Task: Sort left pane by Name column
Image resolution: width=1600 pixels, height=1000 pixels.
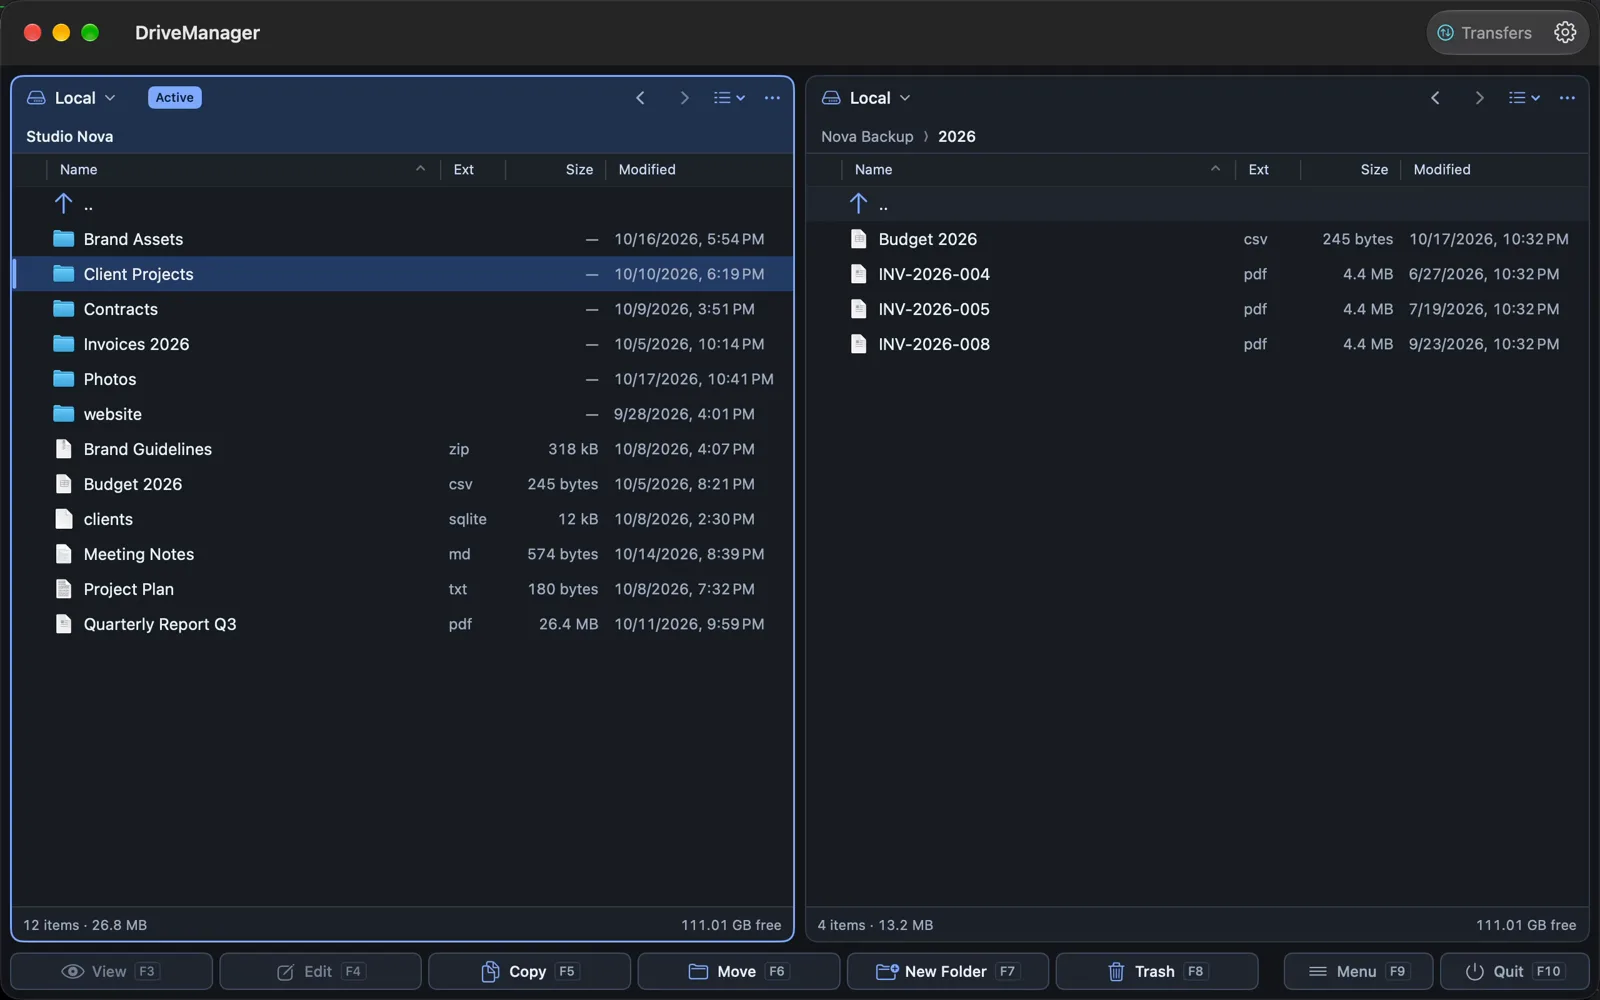Action: [243, 170]
